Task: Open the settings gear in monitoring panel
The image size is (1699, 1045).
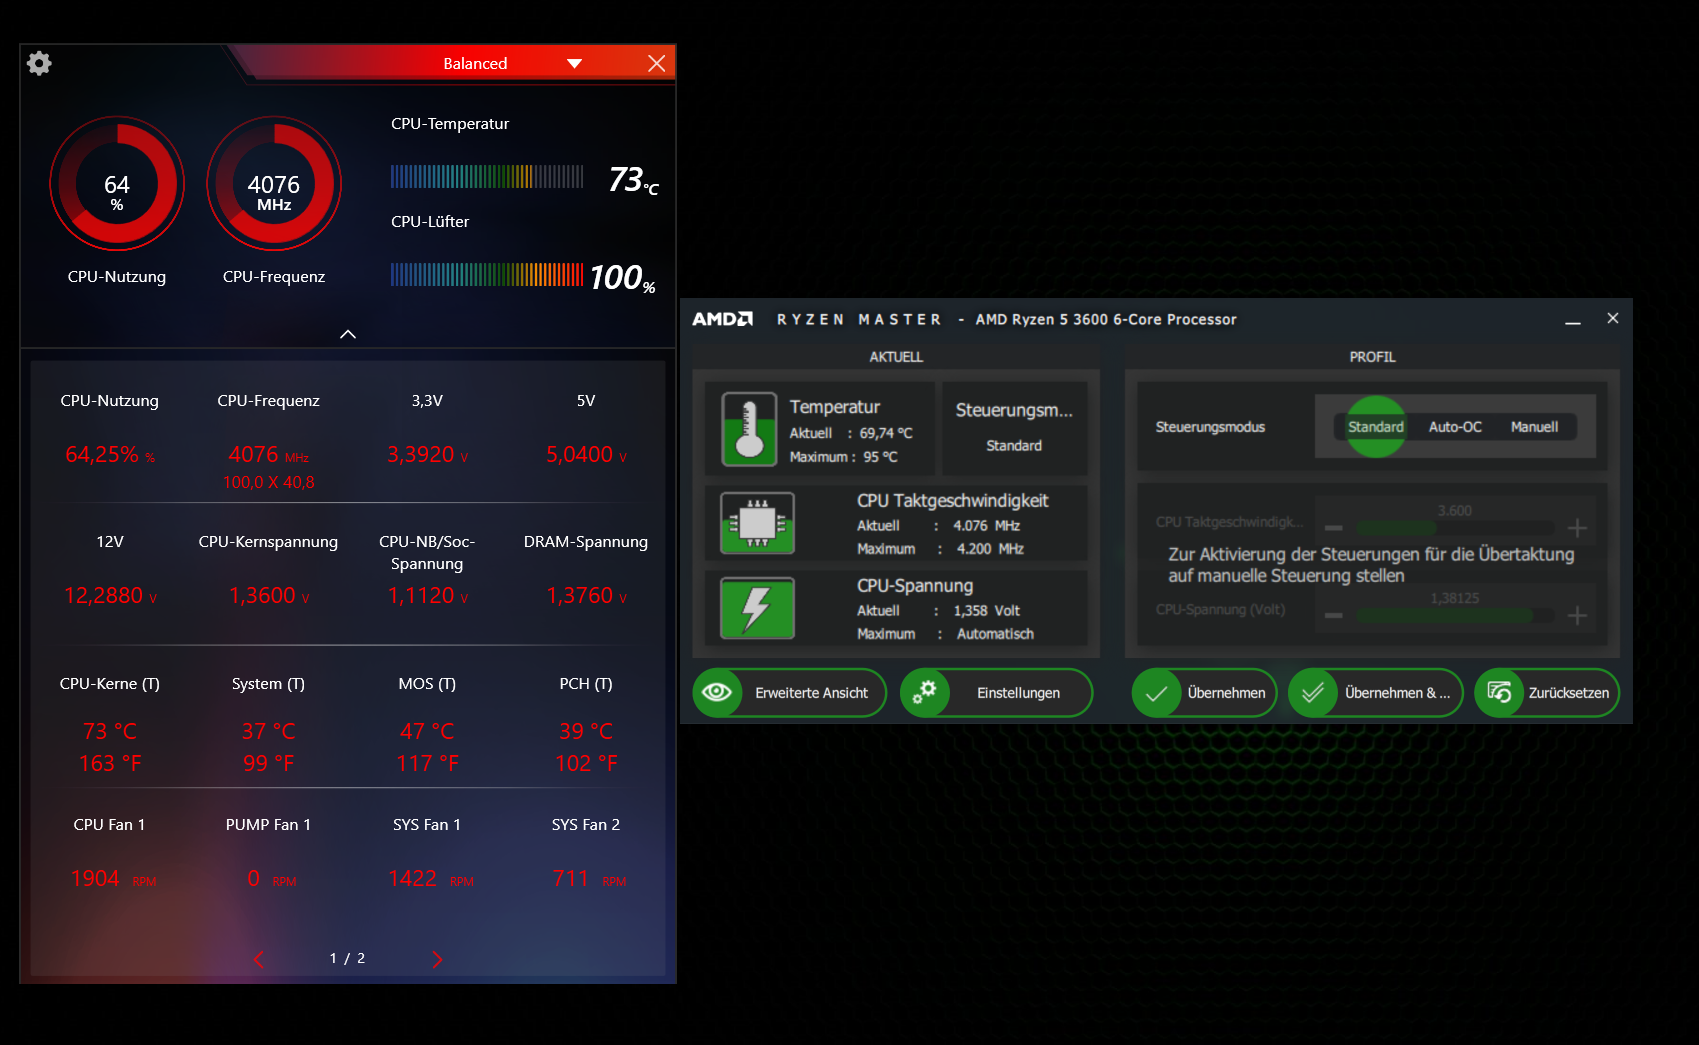Action: (39, 64)
